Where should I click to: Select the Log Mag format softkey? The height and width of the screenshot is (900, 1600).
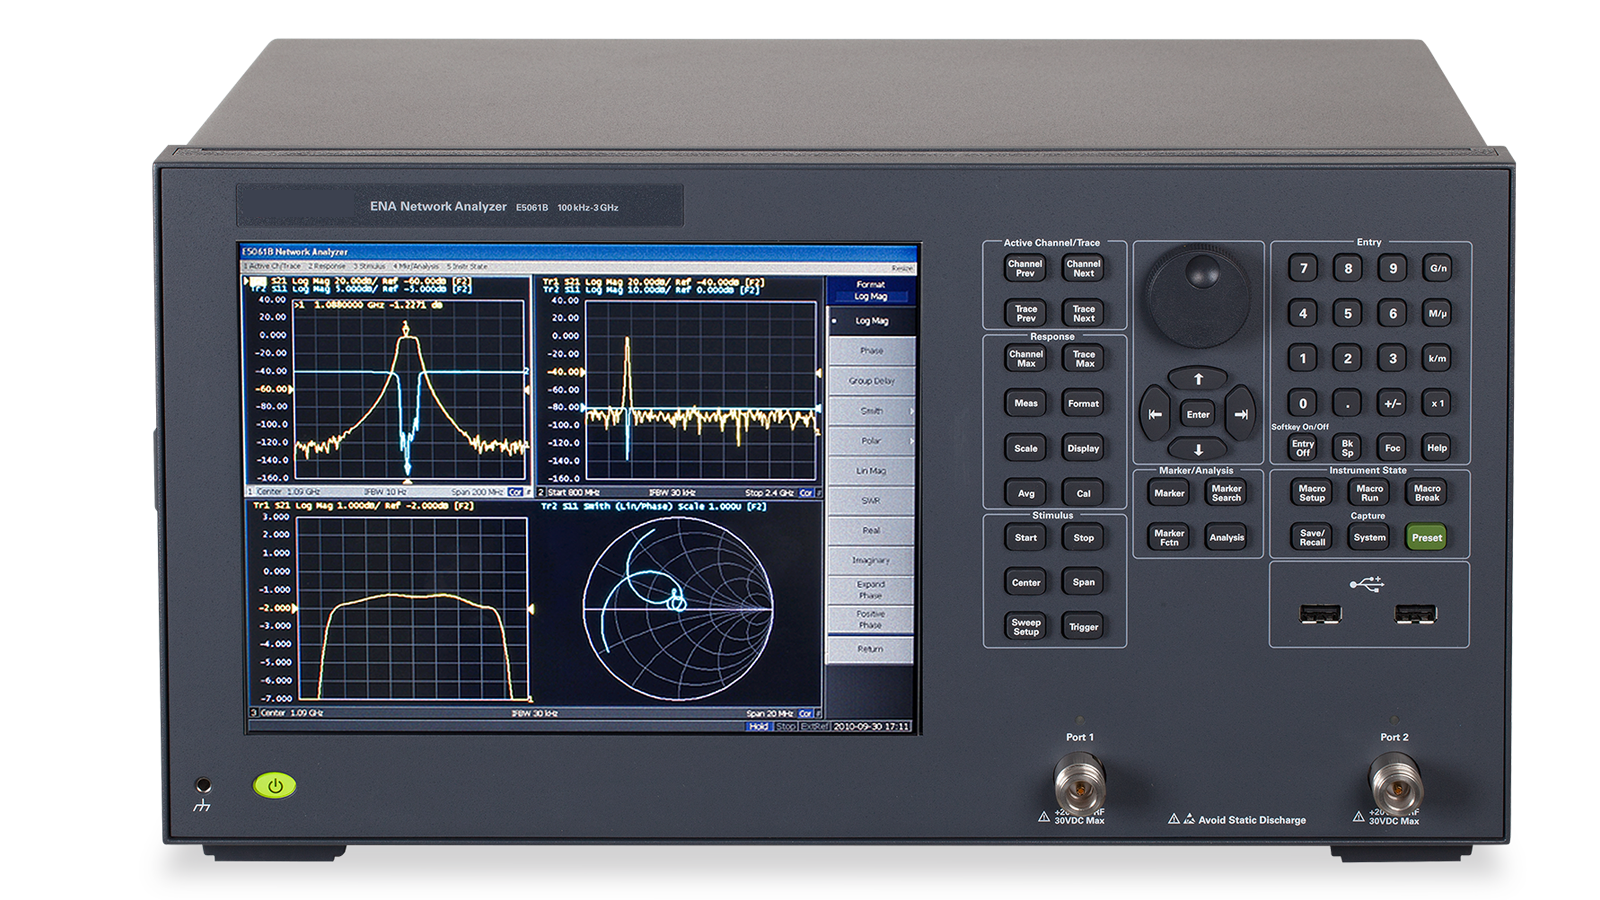click(x=871, y=321)
